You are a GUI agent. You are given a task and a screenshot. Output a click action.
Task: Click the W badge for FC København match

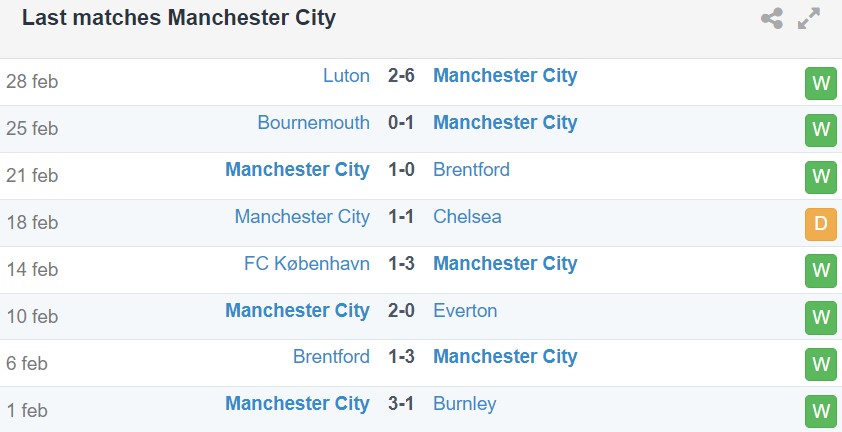tap(820, 271)
